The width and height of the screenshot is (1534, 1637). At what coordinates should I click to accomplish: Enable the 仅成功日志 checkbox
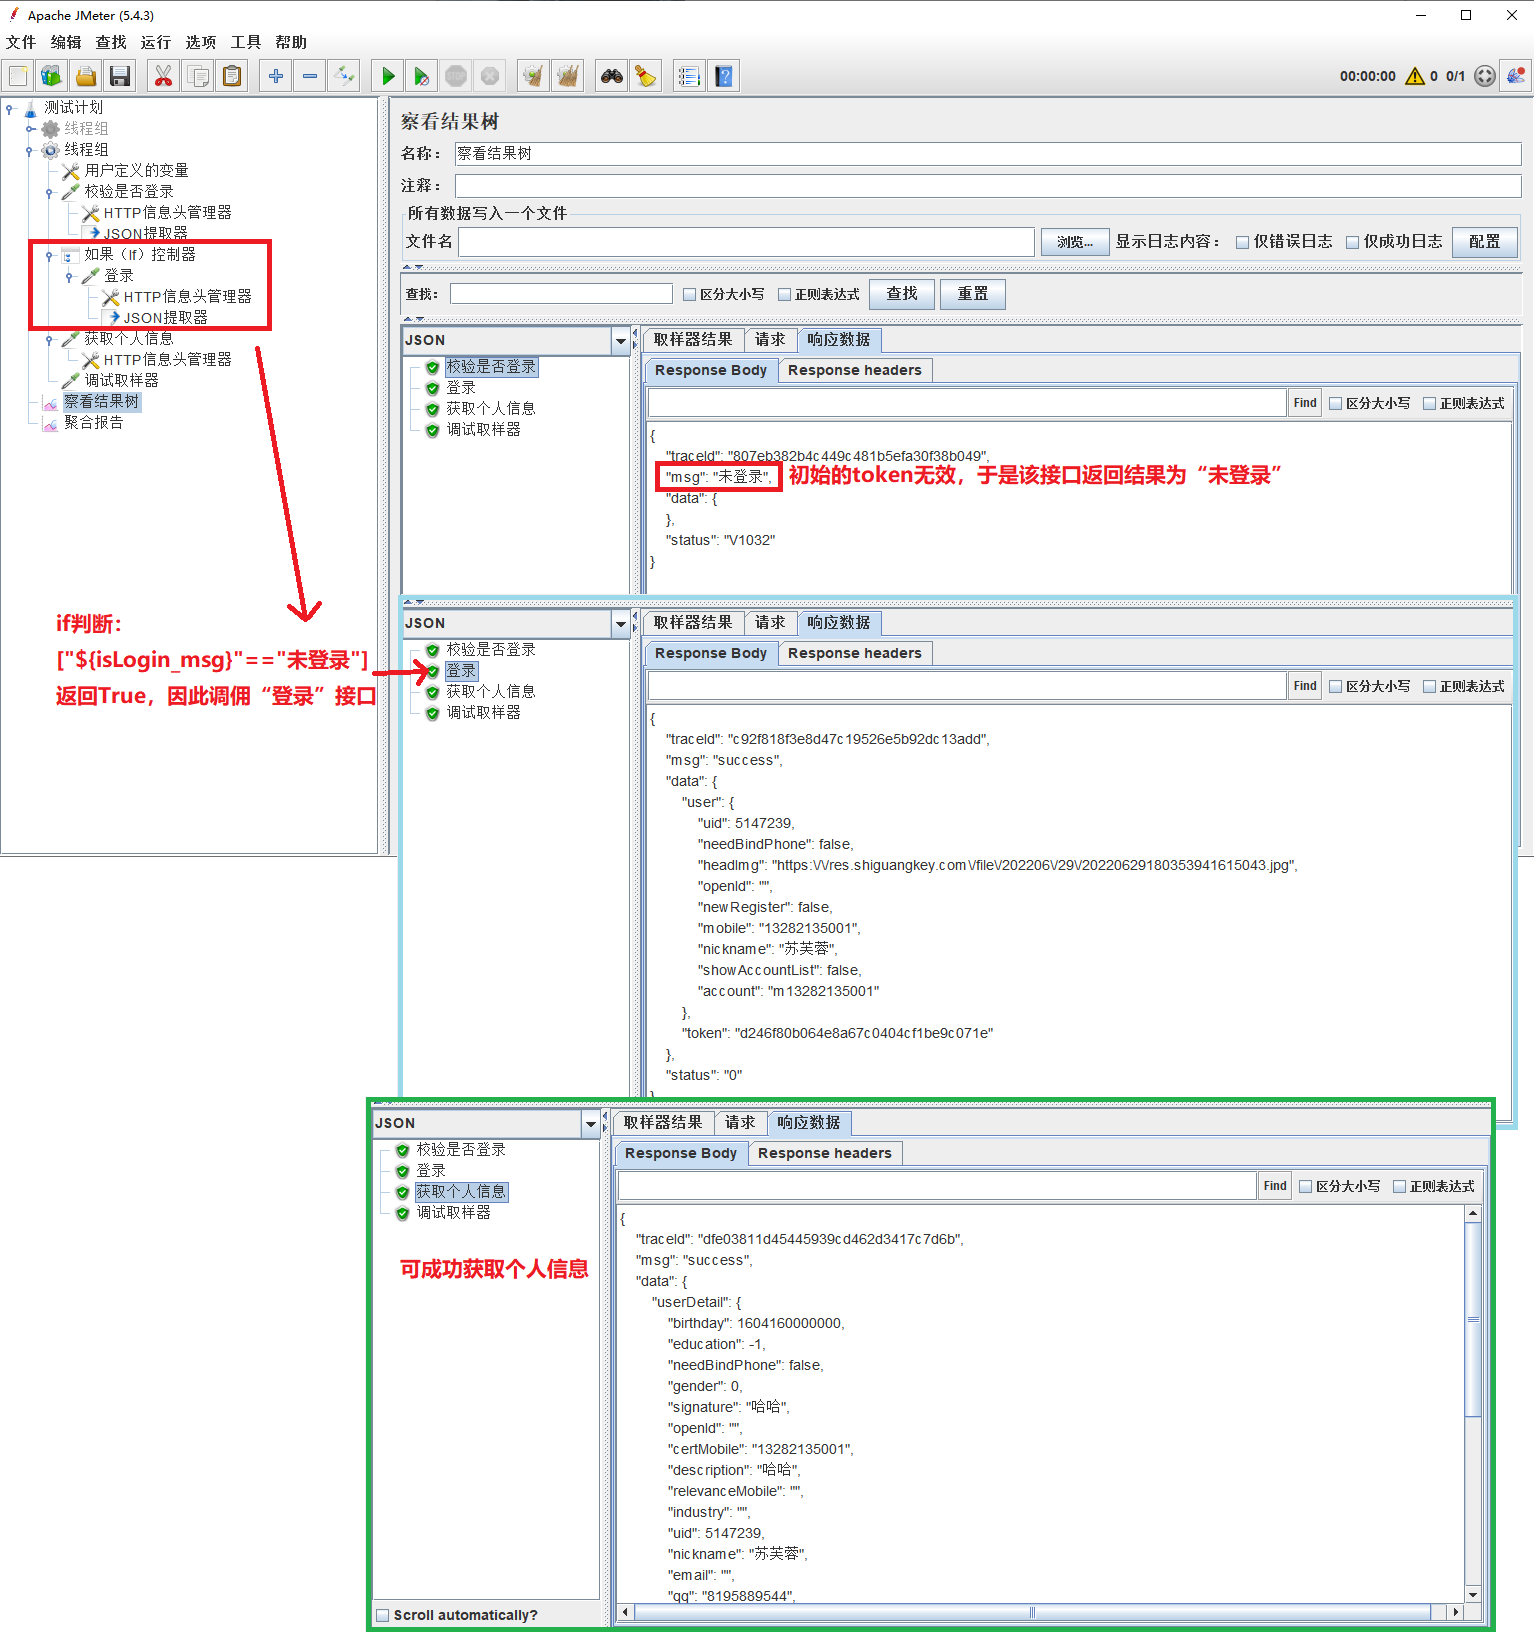1353,242
